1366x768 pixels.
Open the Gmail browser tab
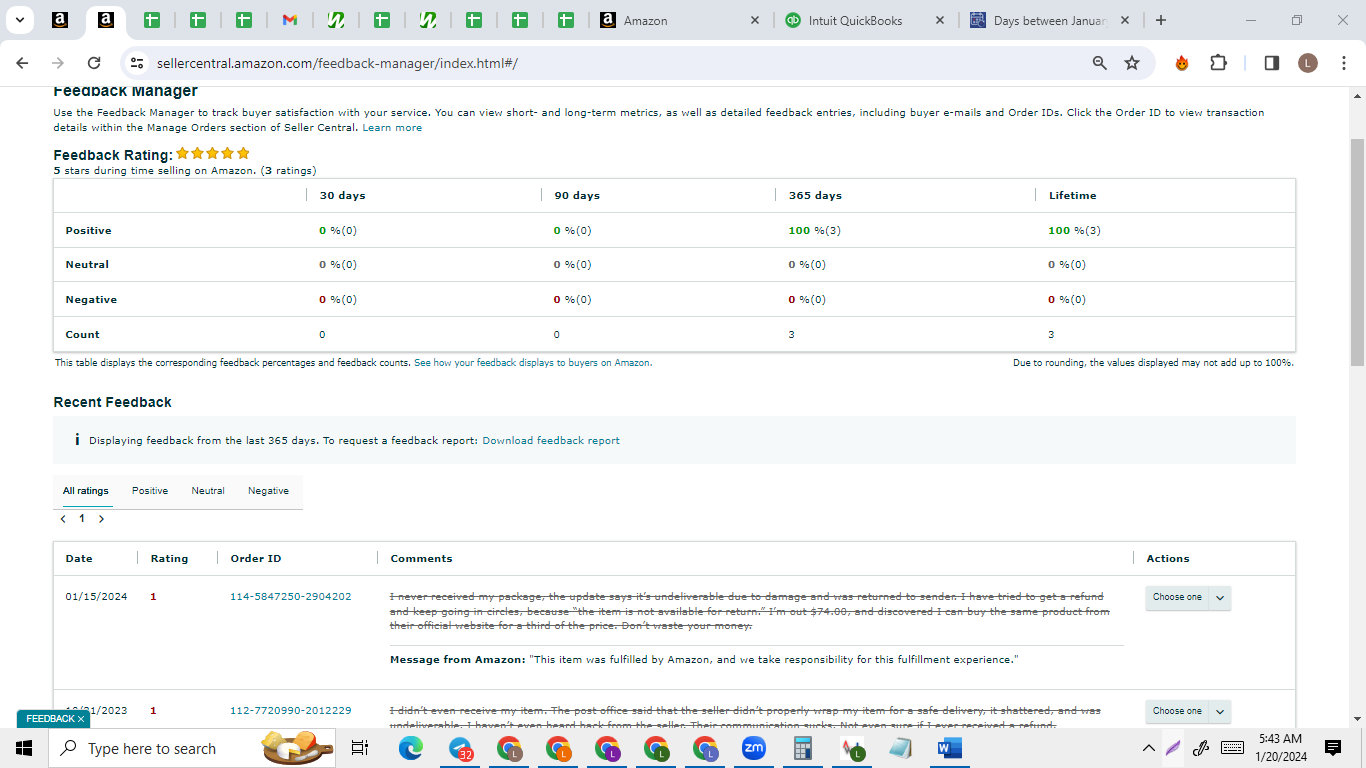[290, 20]
